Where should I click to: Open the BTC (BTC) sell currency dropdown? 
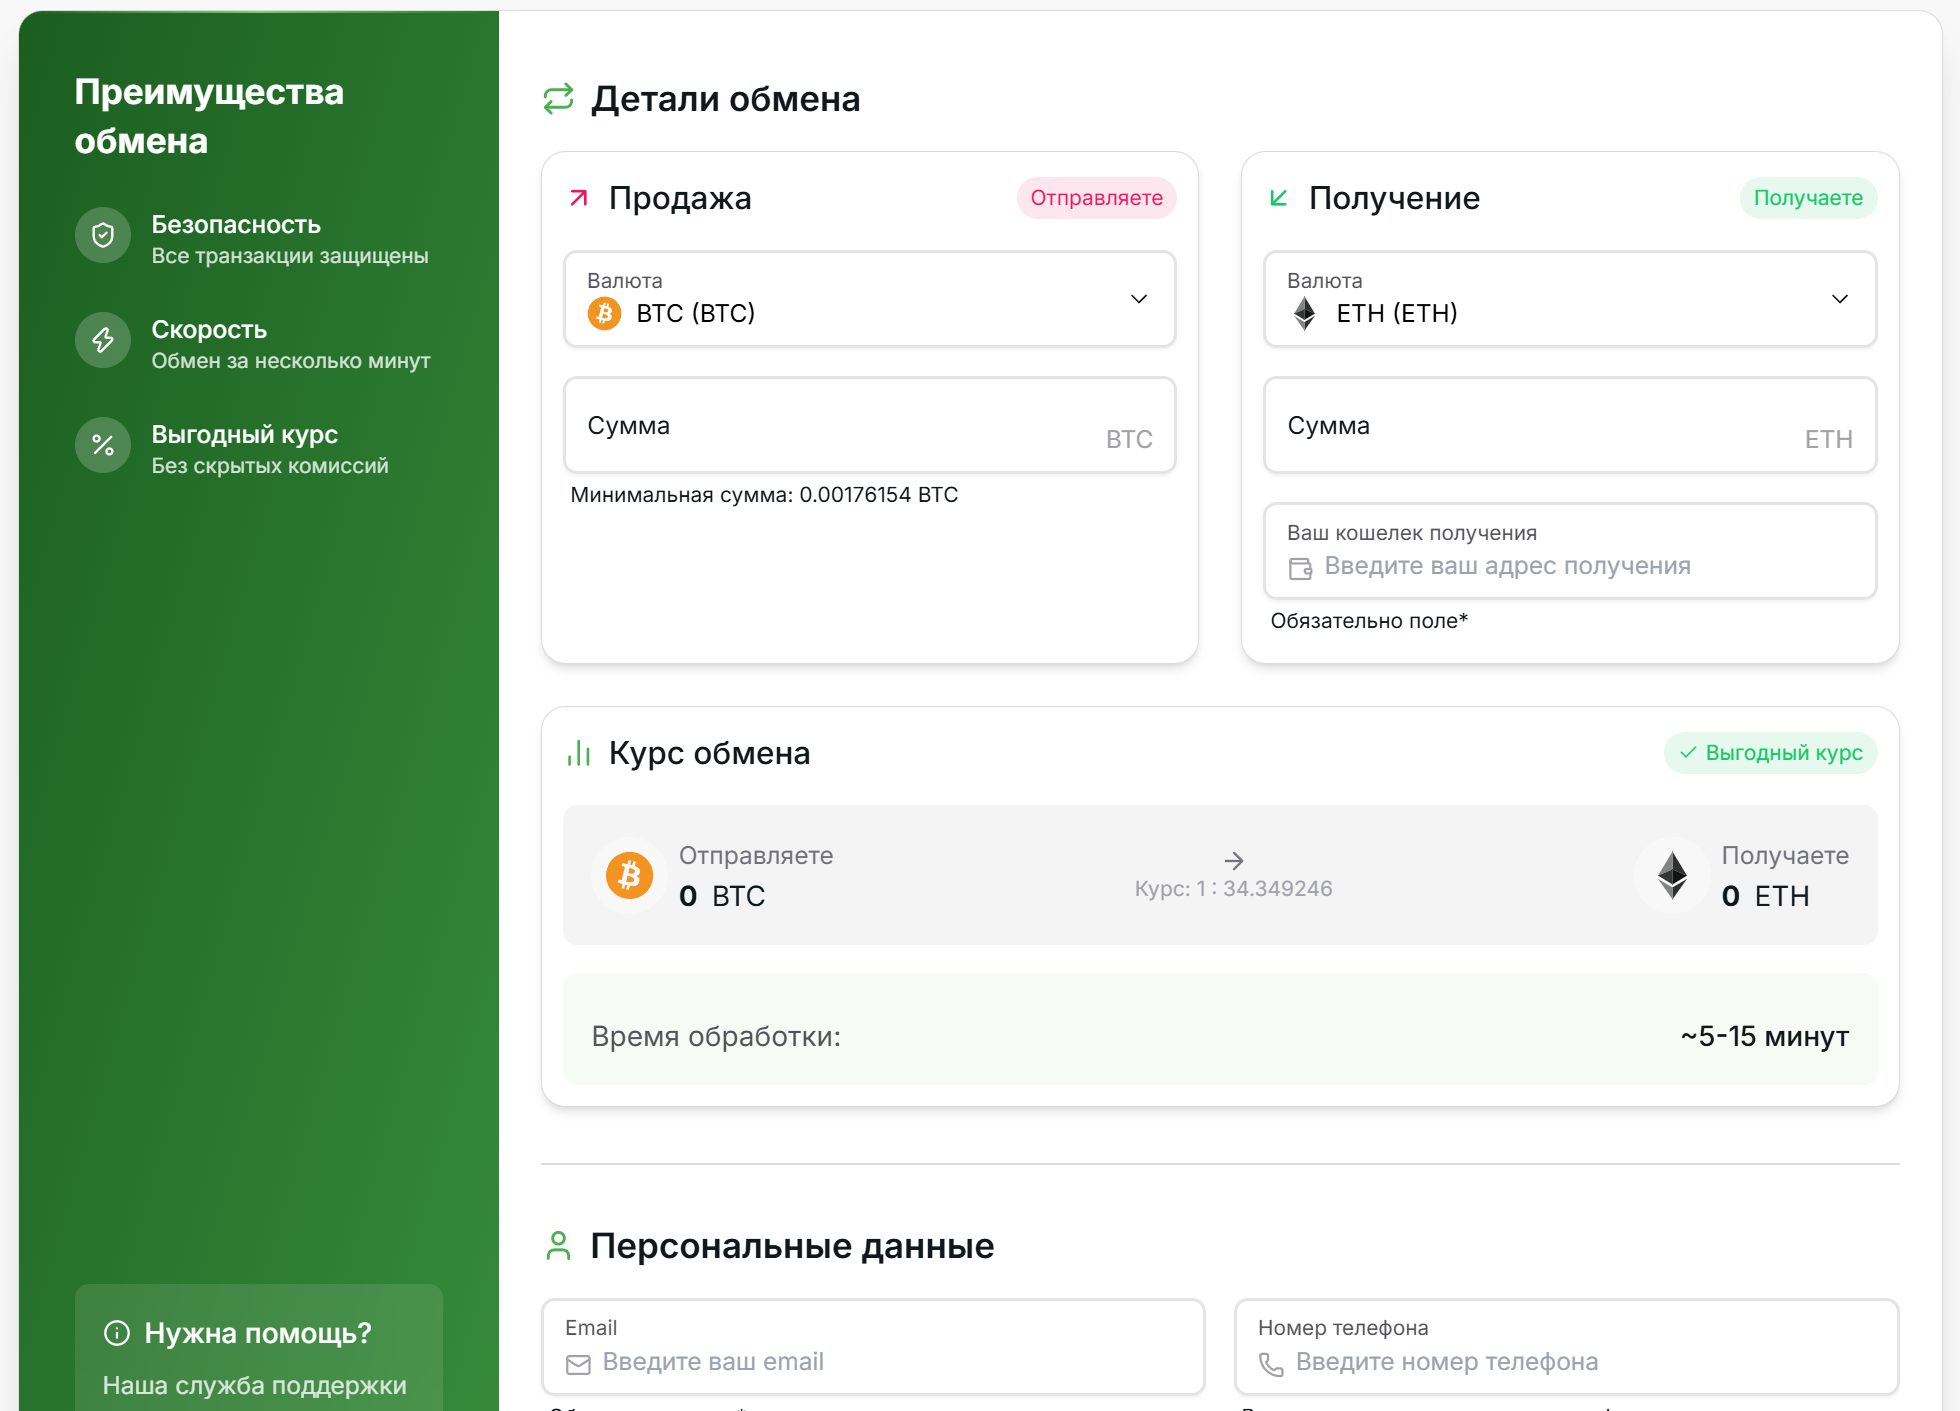870,299
